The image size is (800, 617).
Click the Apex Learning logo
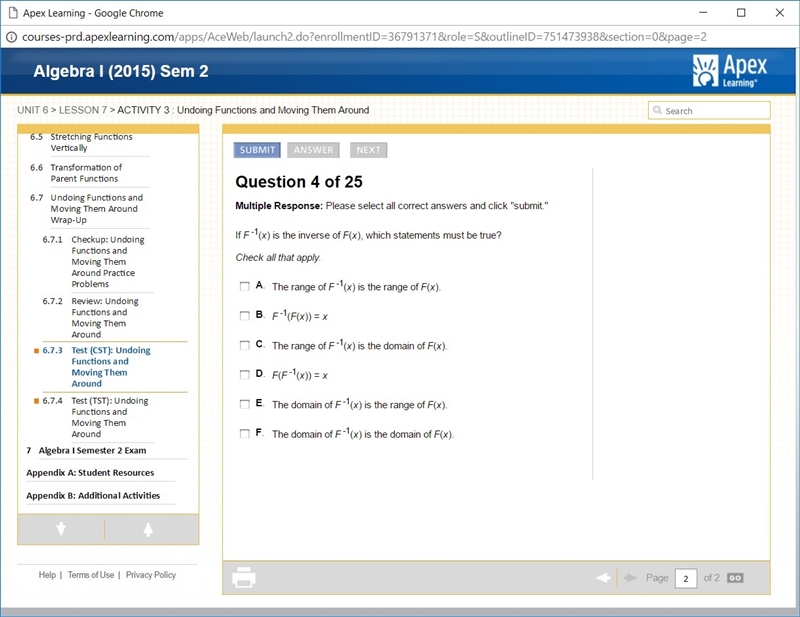[730, 71]
